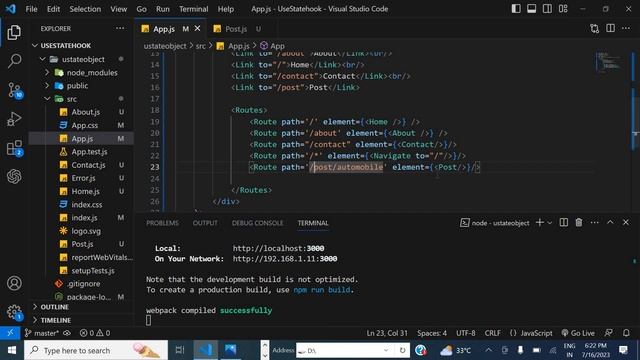640x360 pixels.
Task: Open the Windows Start menu
Action: [11, 350]
